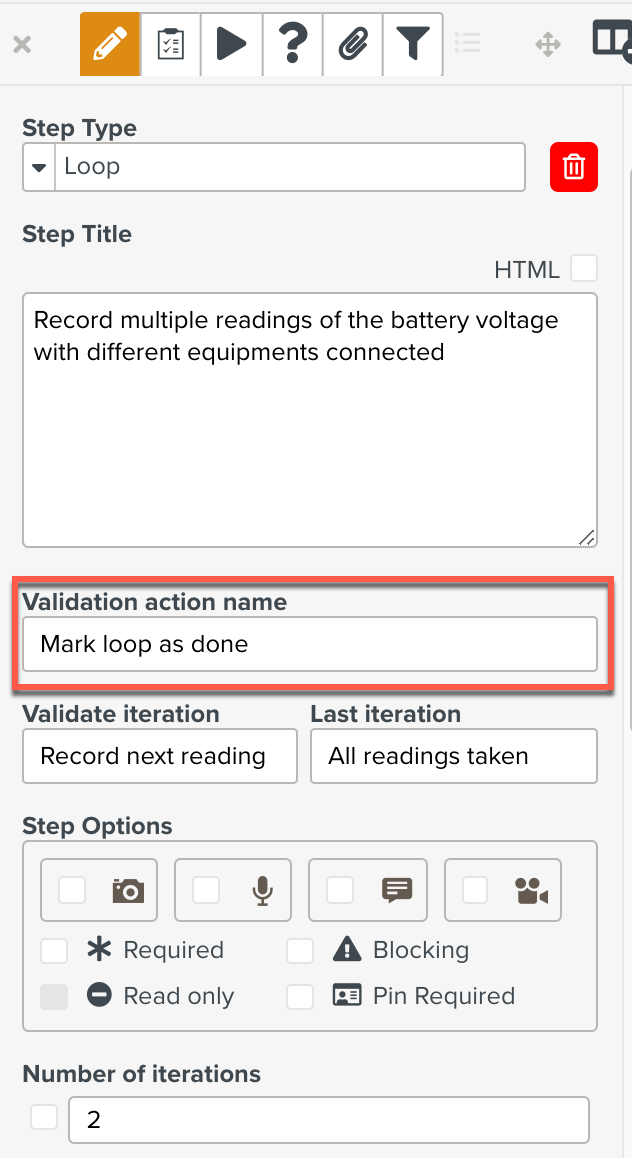
Task: Toggle the microphone audio option checkbox
Action: tap(207, 890)
